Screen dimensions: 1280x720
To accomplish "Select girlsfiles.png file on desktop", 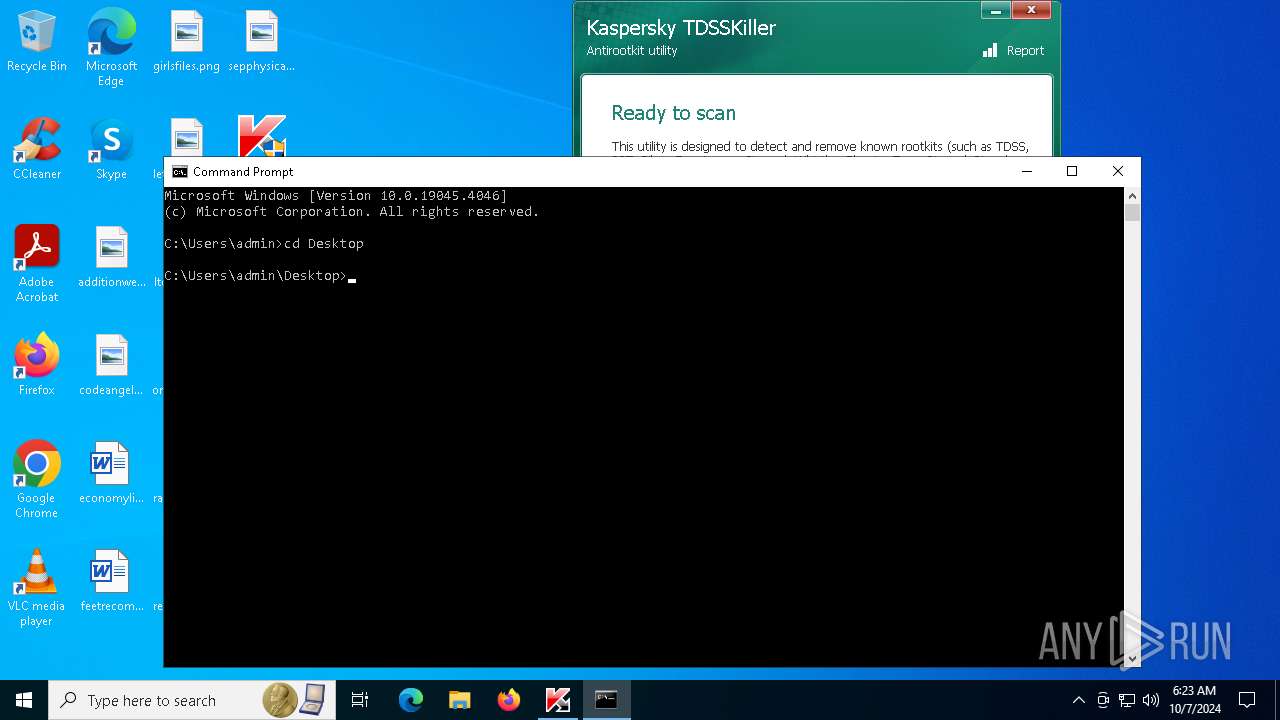I will 186,41.
